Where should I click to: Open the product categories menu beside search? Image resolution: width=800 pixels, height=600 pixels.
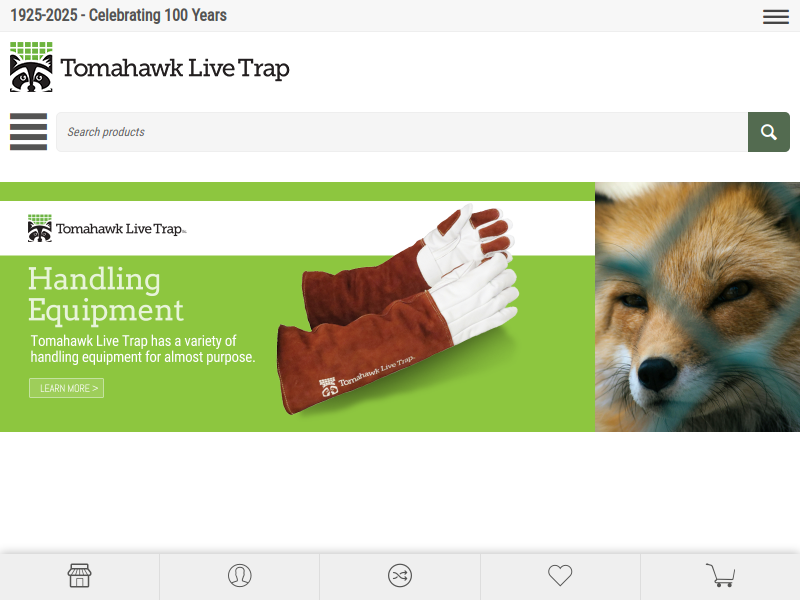(x=29, y=132)
